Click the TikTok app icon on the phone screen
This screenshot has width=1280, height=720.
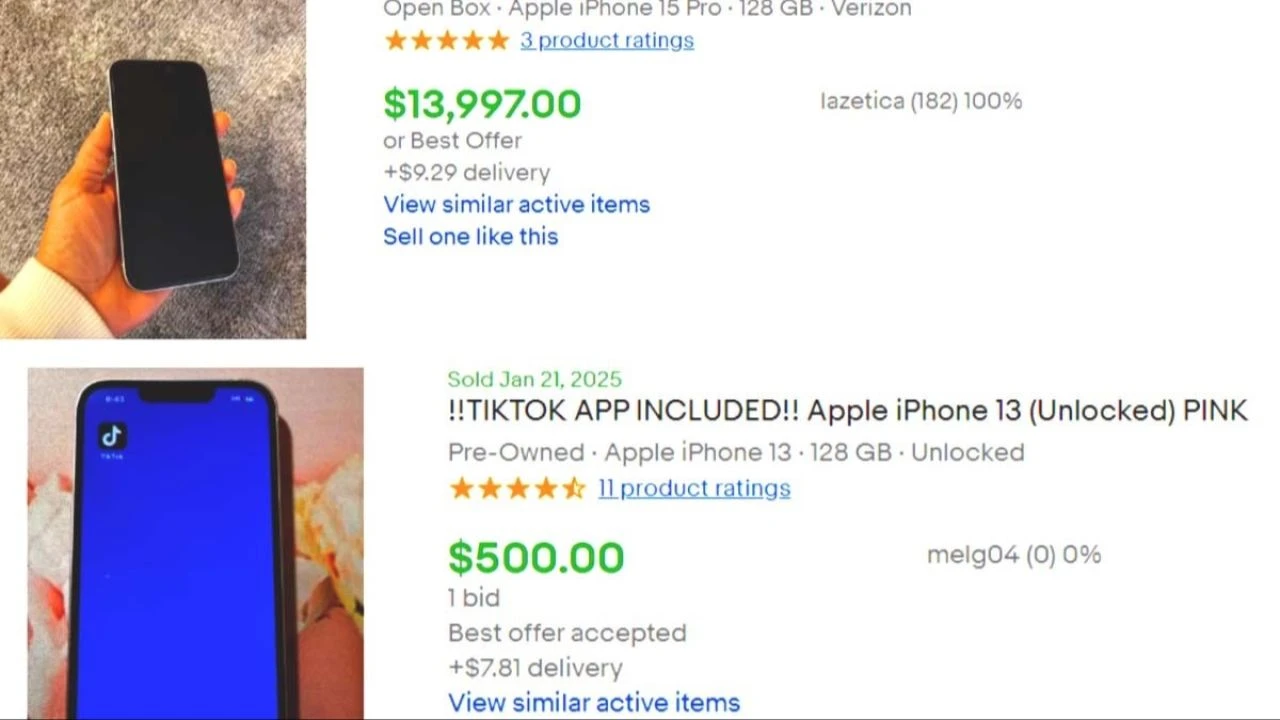tap(112, 437)
